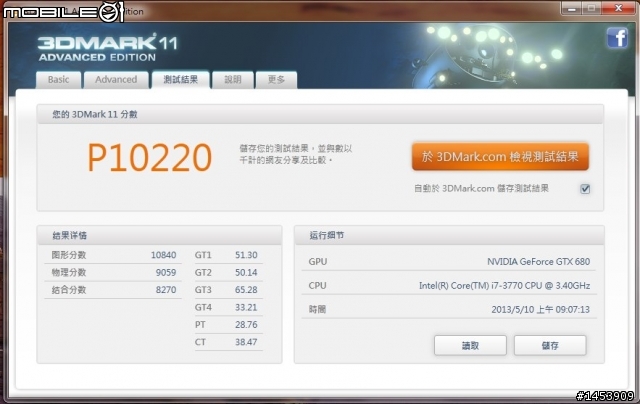Maximize the 3DMark window

pyautogui.click(x=591, y=8)
